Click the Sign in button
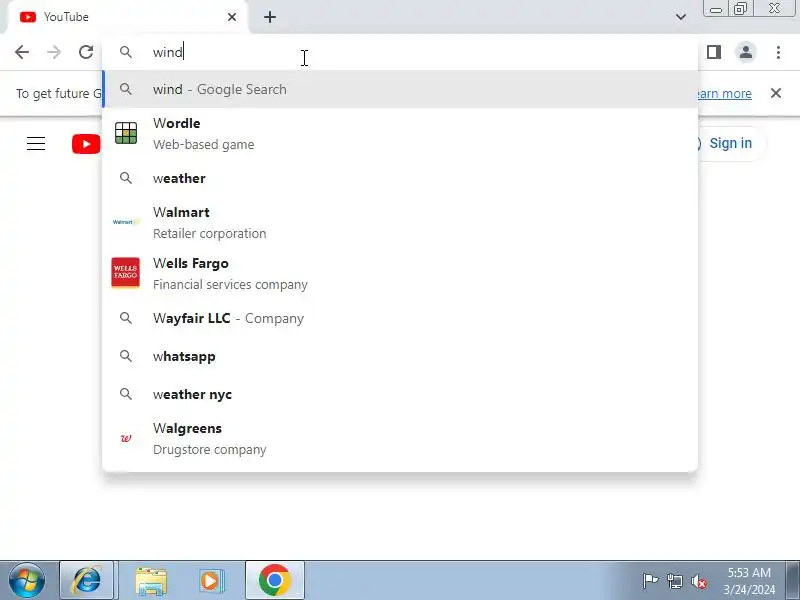Image resolution: width=800 pixels, height=600 pixels. pyautogui.click(x=730, y=143)
